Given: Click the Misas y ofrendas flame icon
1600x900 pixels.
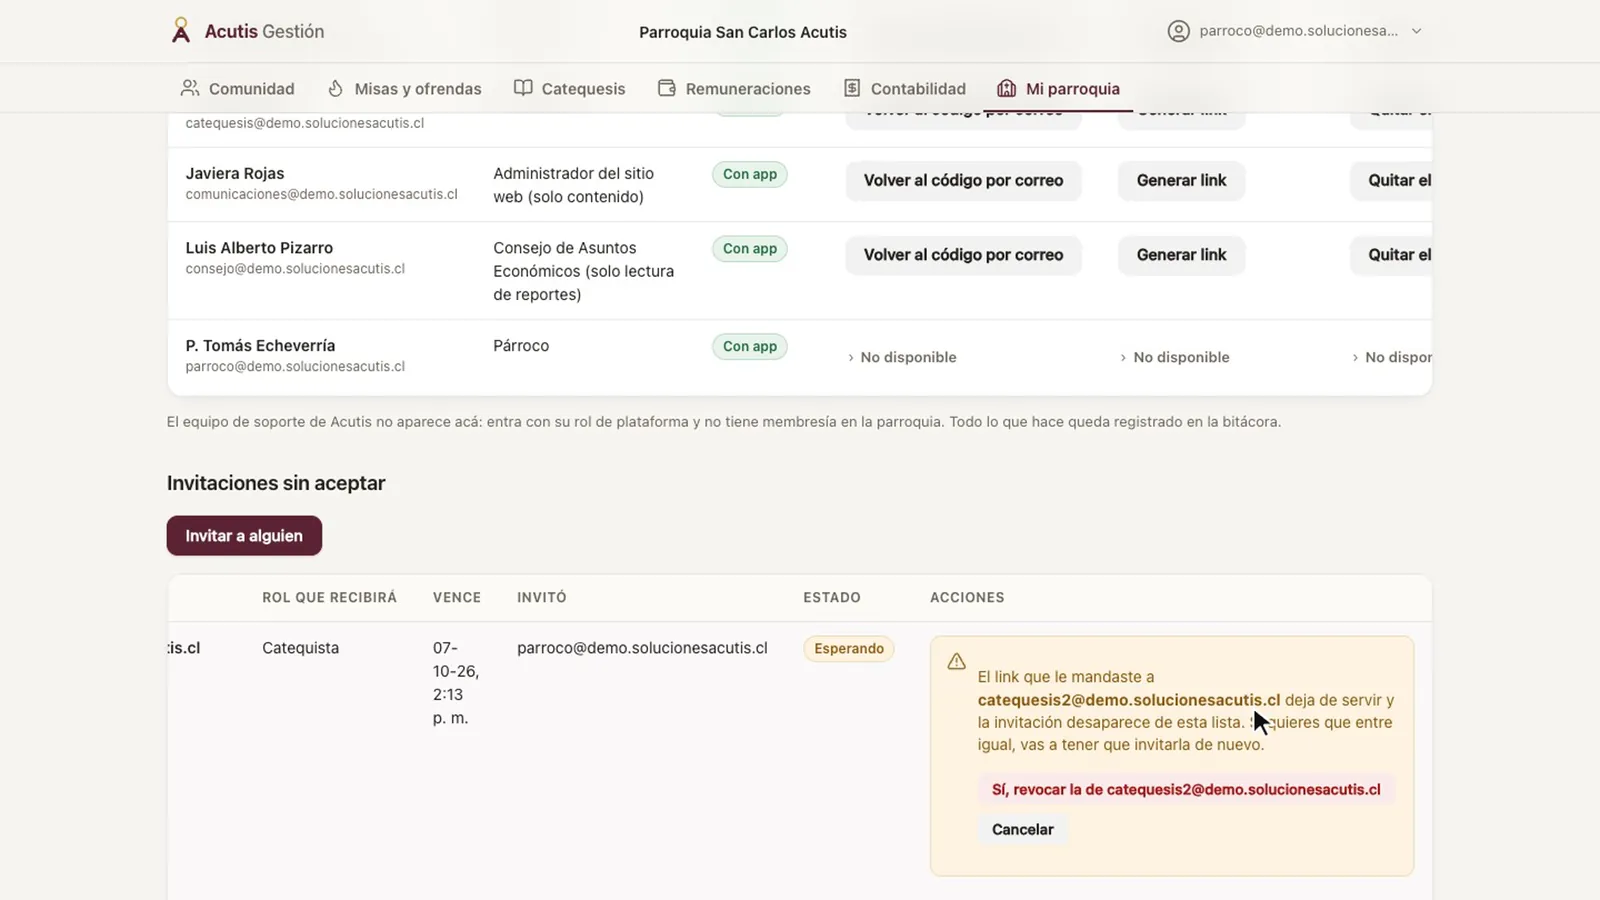Looking at the screenshot, I should tap(336, 88).
